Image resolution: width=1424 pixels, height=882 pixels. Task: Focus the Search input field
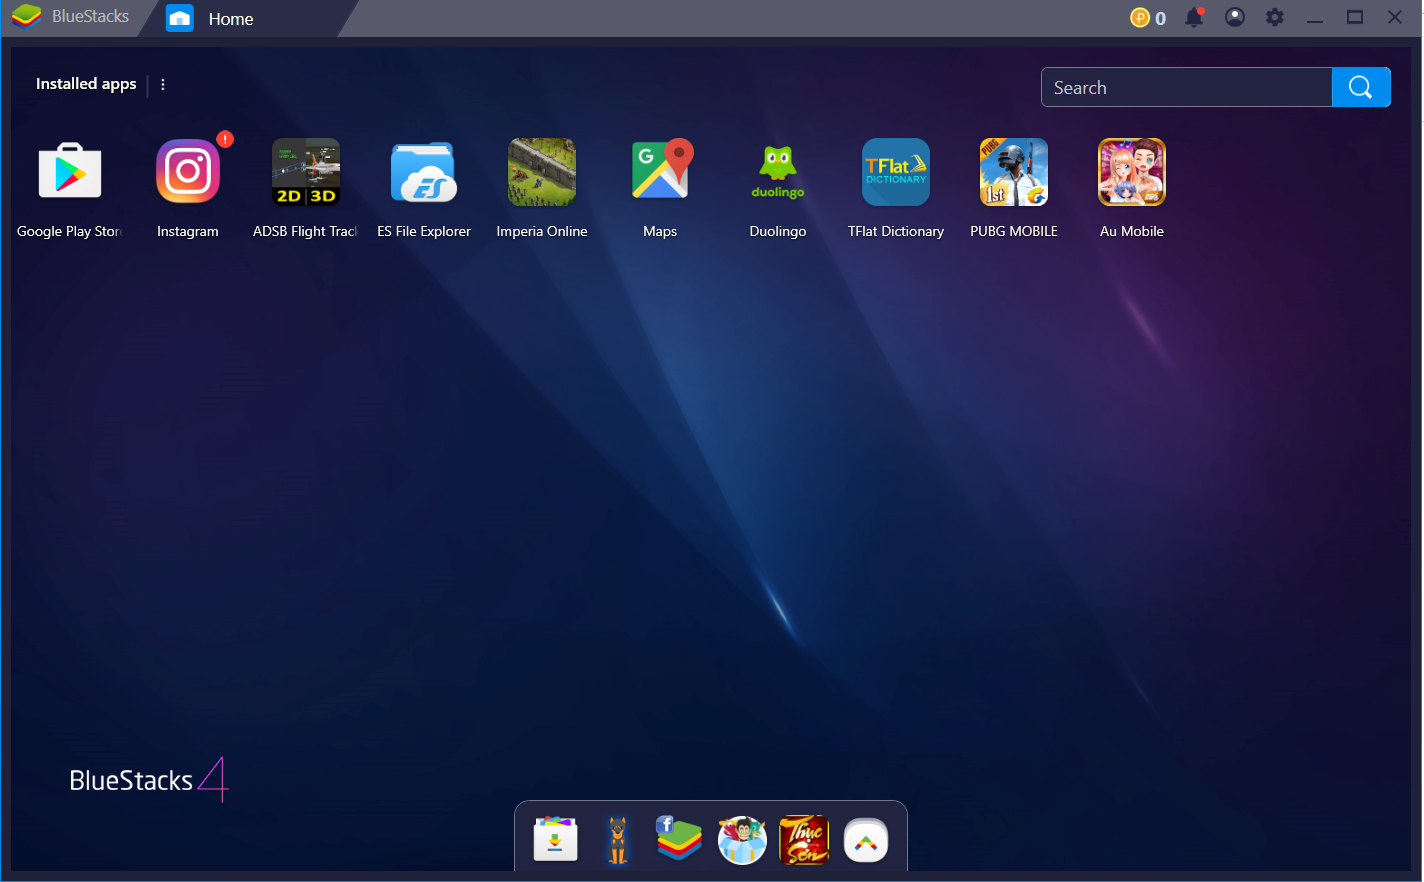pyautogui.click(x=1187, y=87)
